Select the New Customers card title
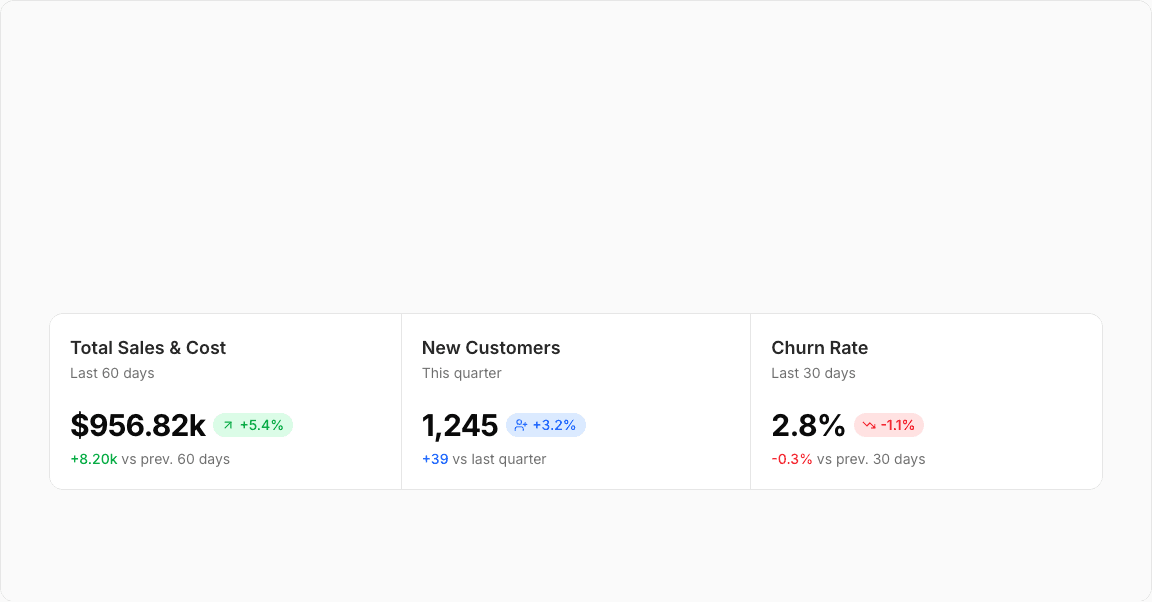This screenshot has width=1152, height=602. [x=491, y=348]
